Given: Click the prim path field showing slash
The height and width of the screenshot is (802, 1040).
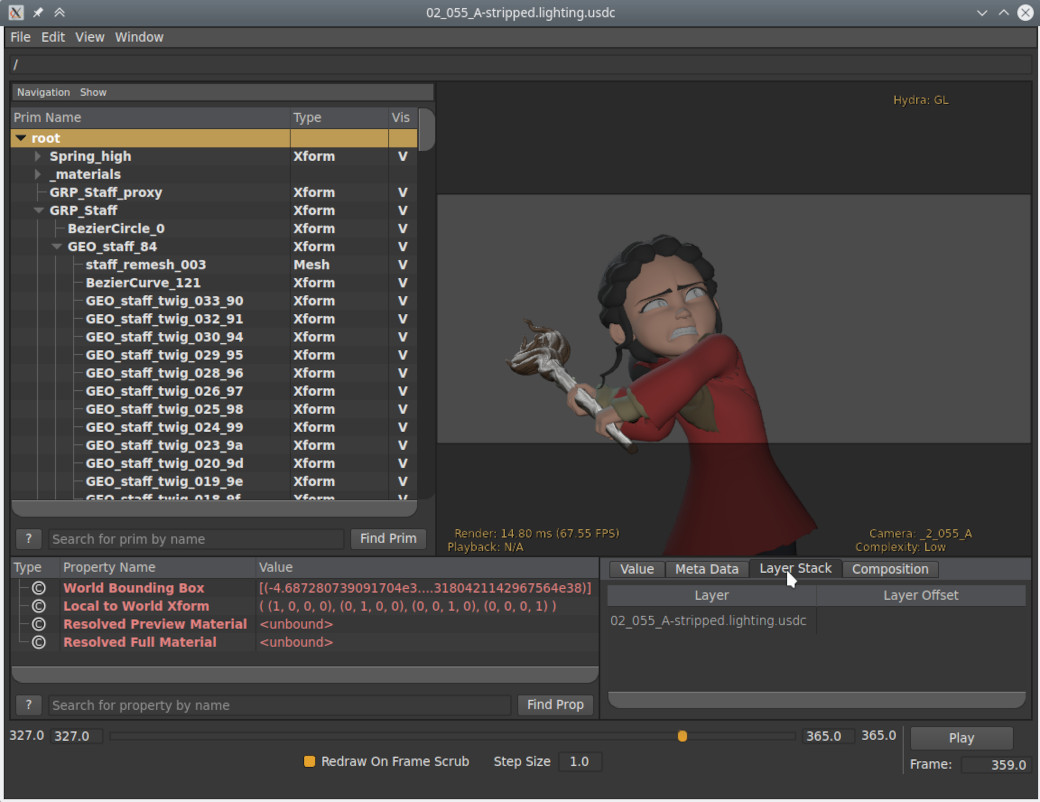Looking at the screenshot, I should click(x=521, y=64).
